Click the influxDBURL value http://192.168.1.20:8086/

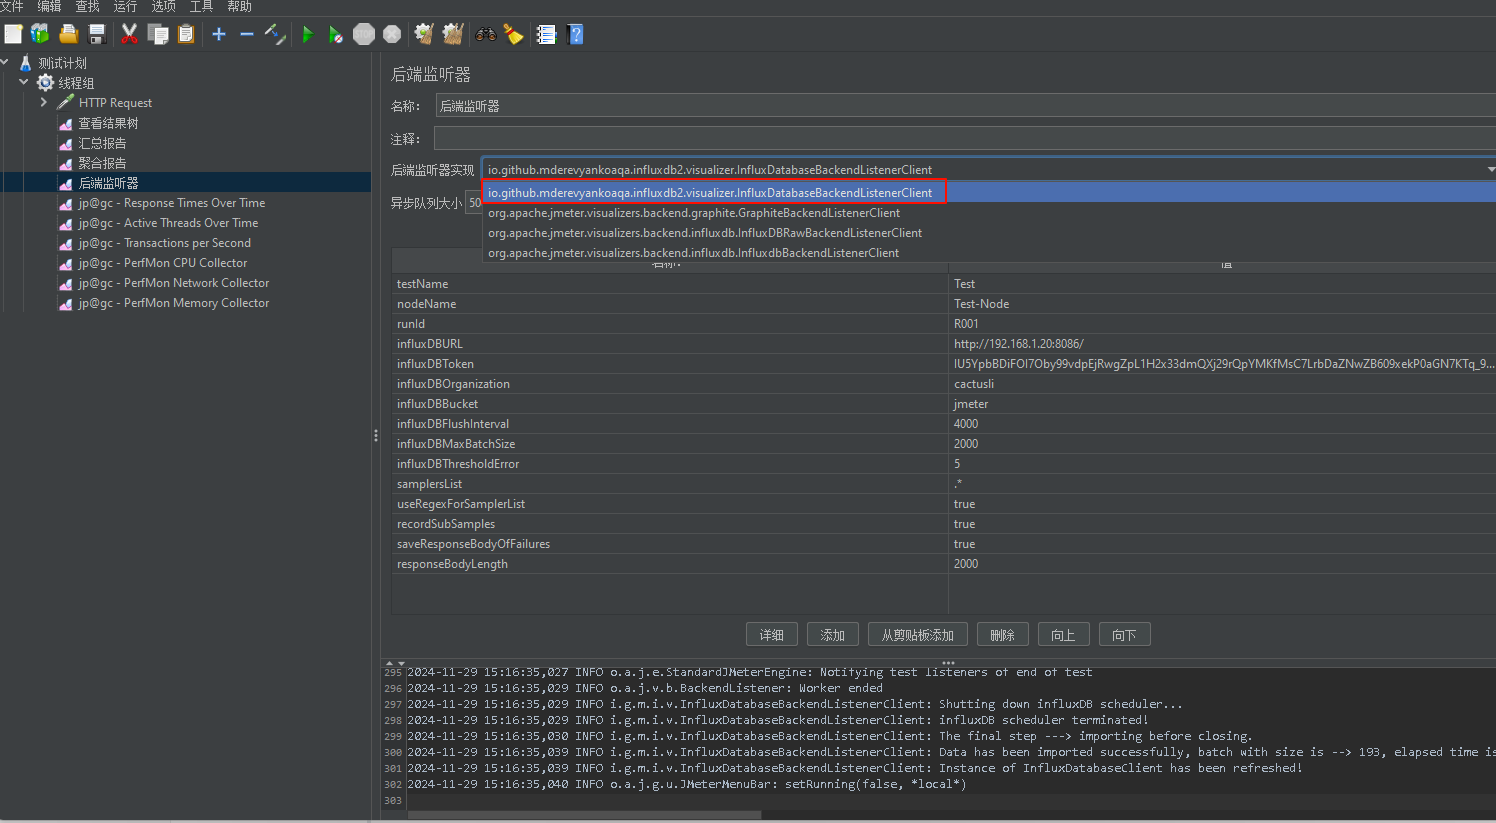(1018, 344)
